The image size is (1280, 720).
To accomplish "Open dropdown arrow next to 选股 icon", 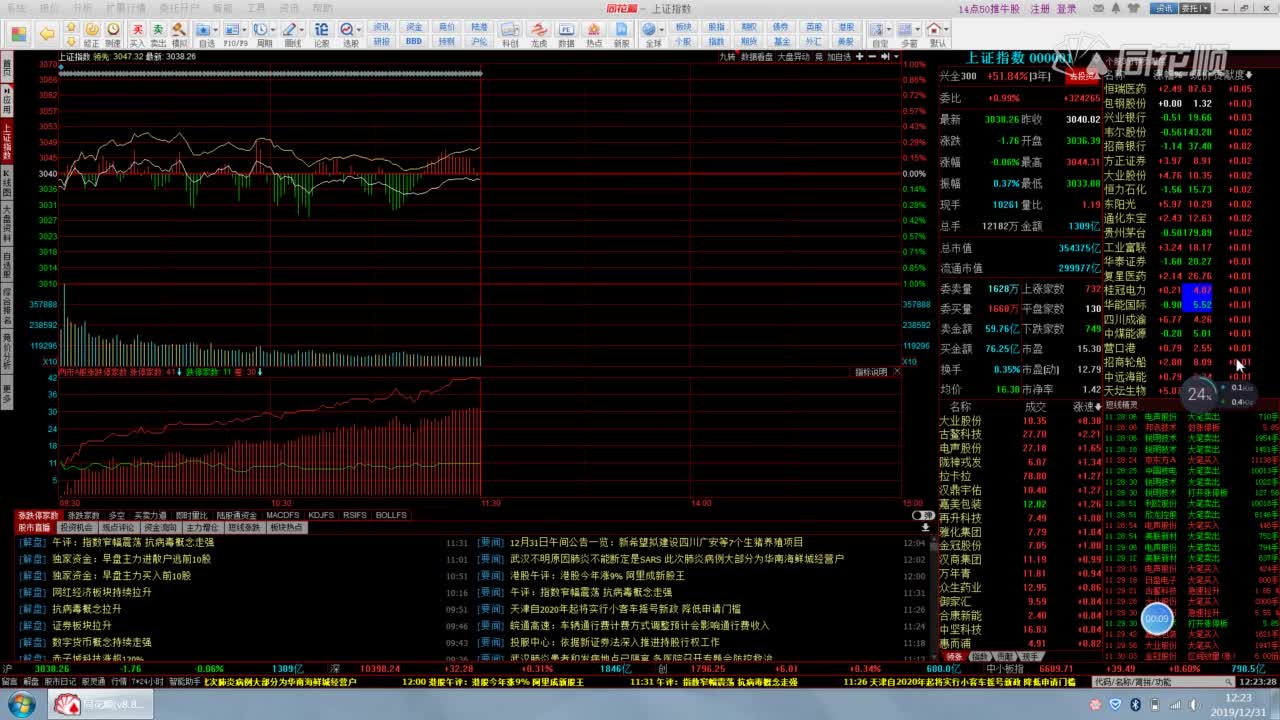I will click(x=360, y=30).
